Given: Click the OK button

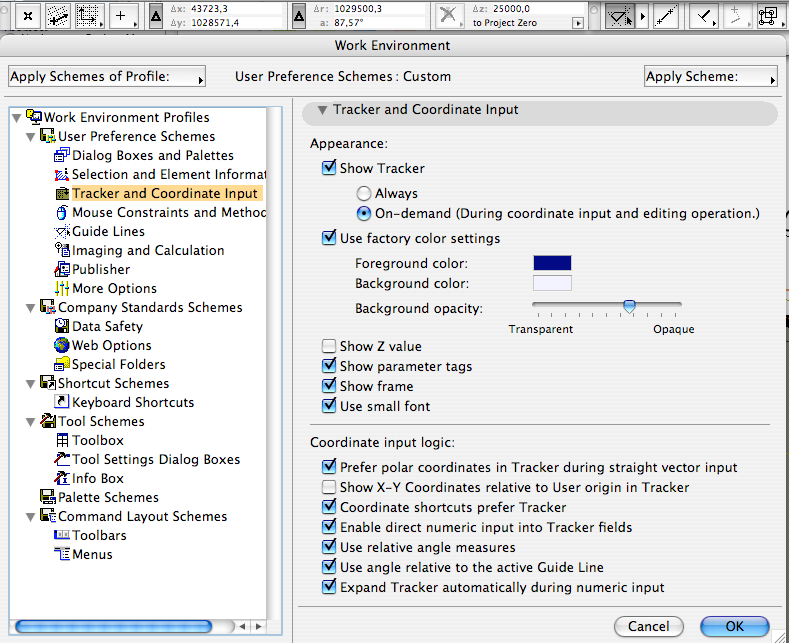Looking at the screenshot, I should coord(735,626).
